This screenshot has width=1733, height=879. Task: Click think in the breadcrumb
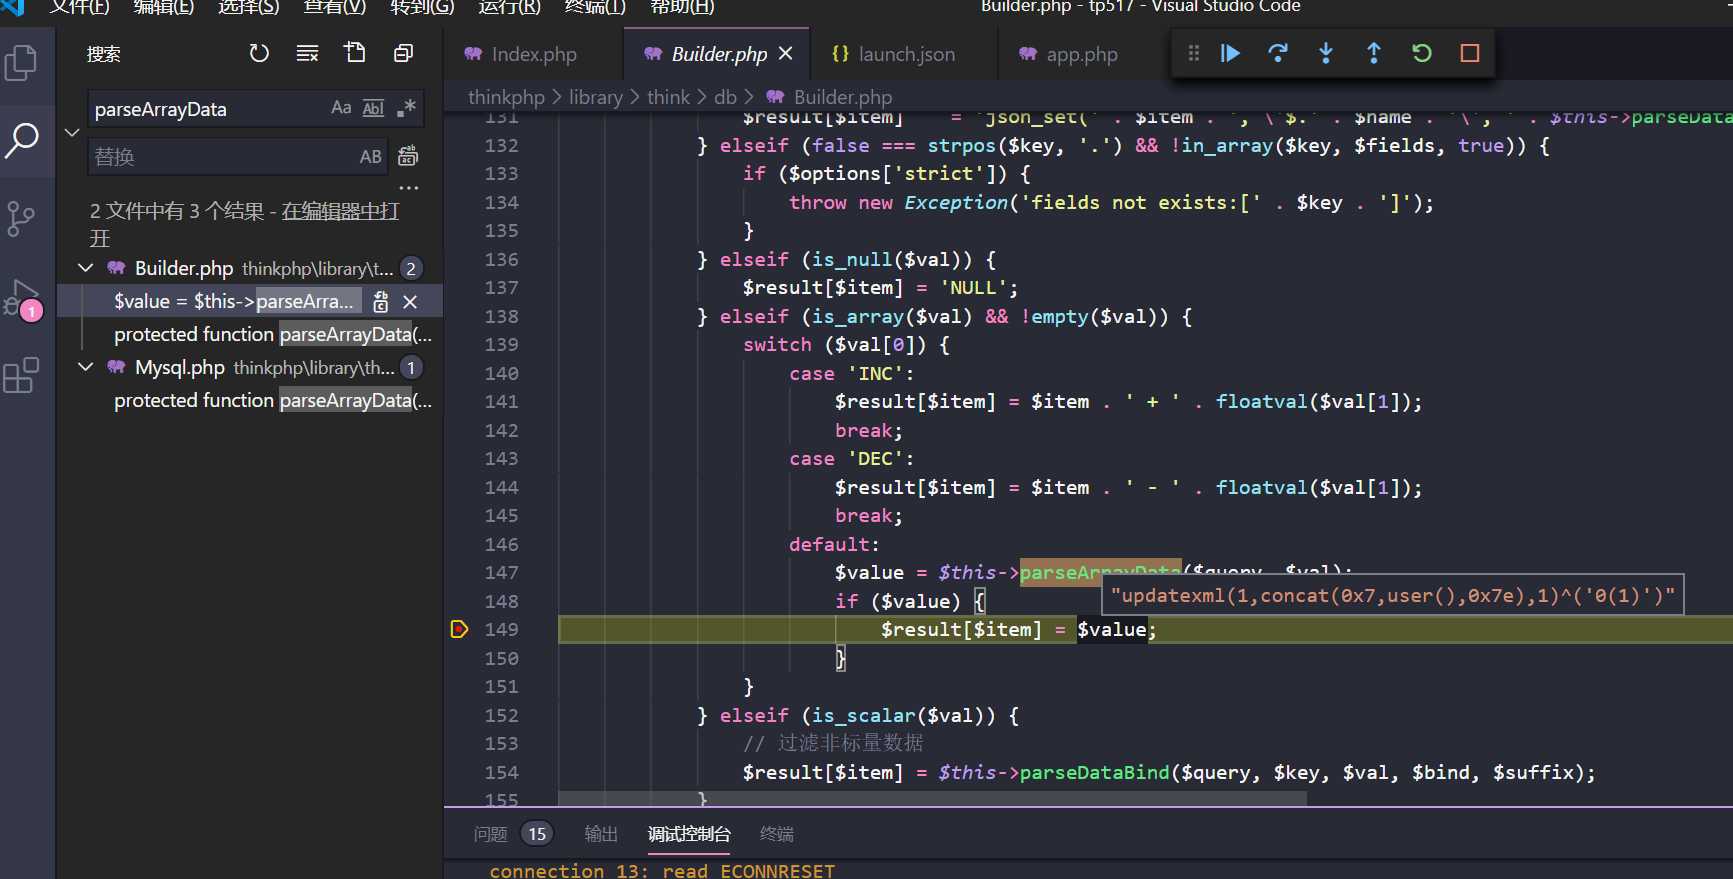tap(668, 97)
